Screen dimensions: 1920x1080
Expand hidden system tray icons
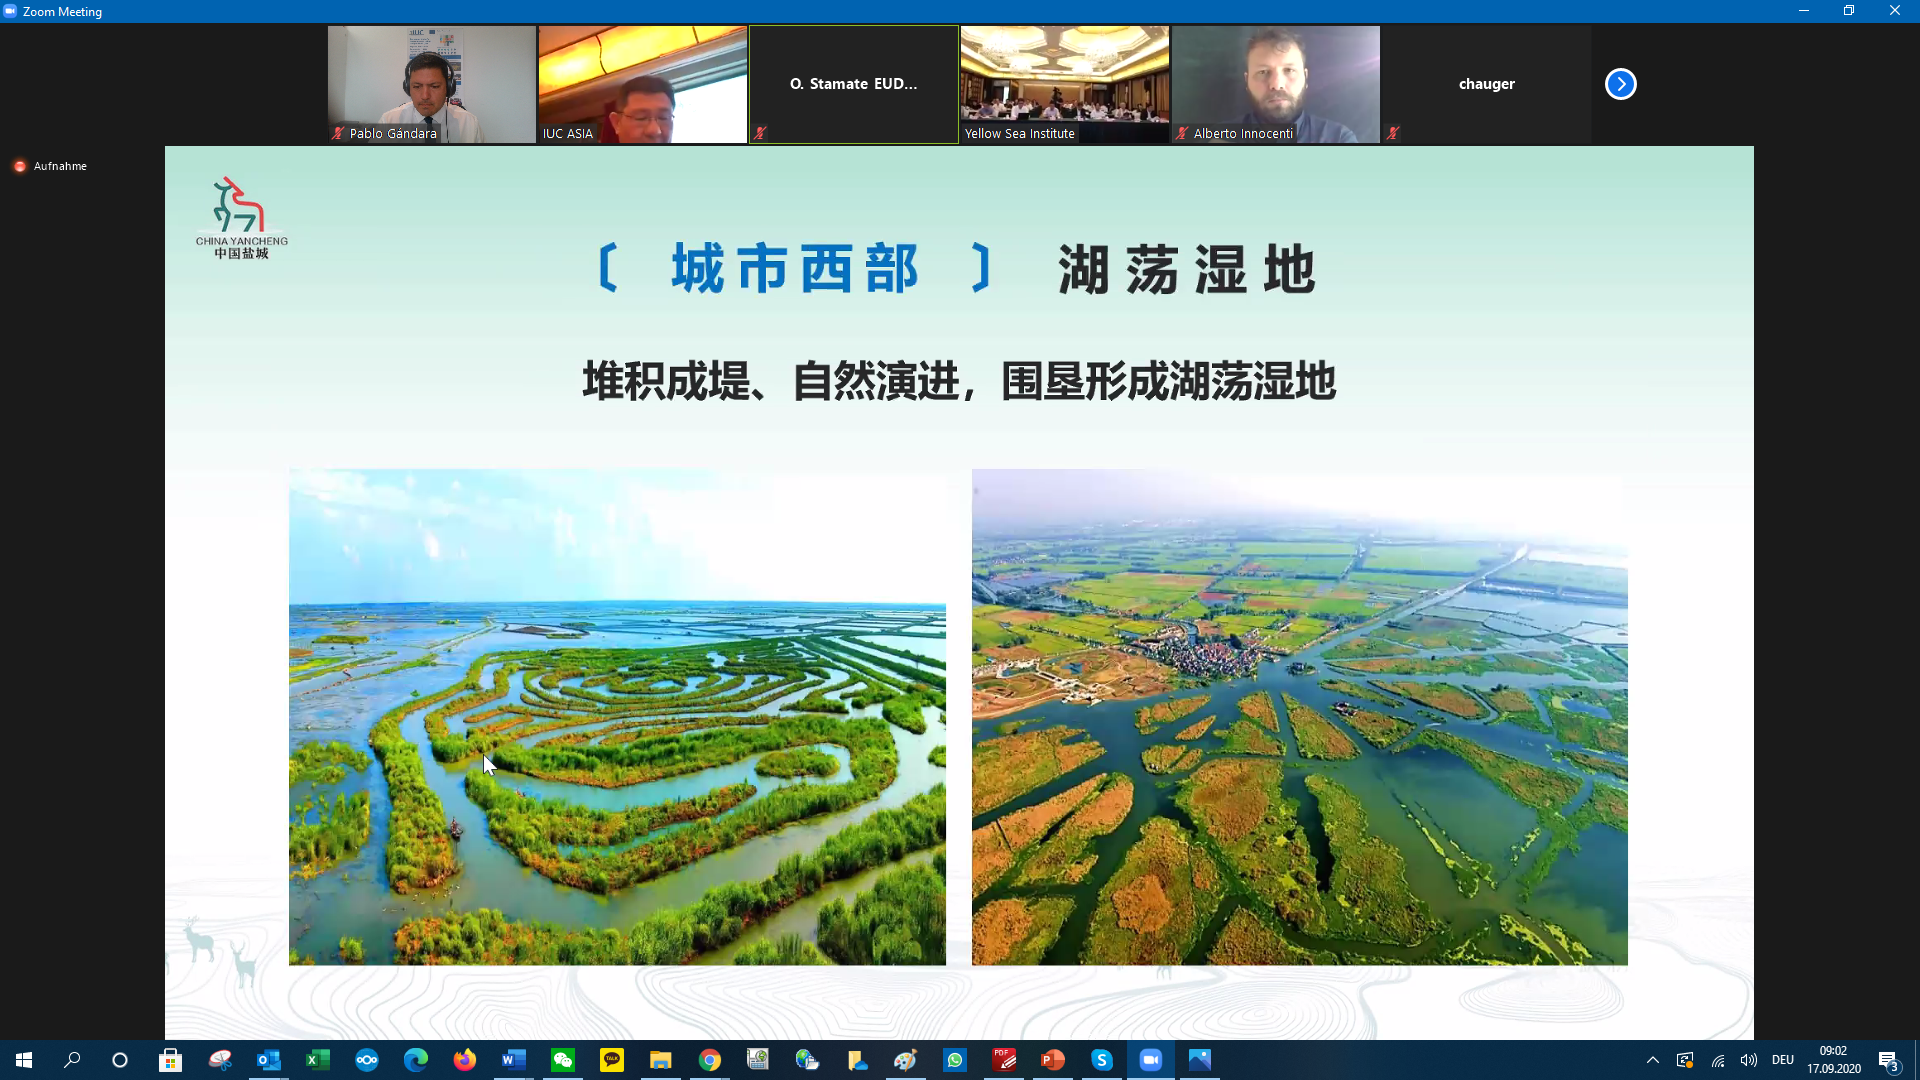tap(1652, 1060)
